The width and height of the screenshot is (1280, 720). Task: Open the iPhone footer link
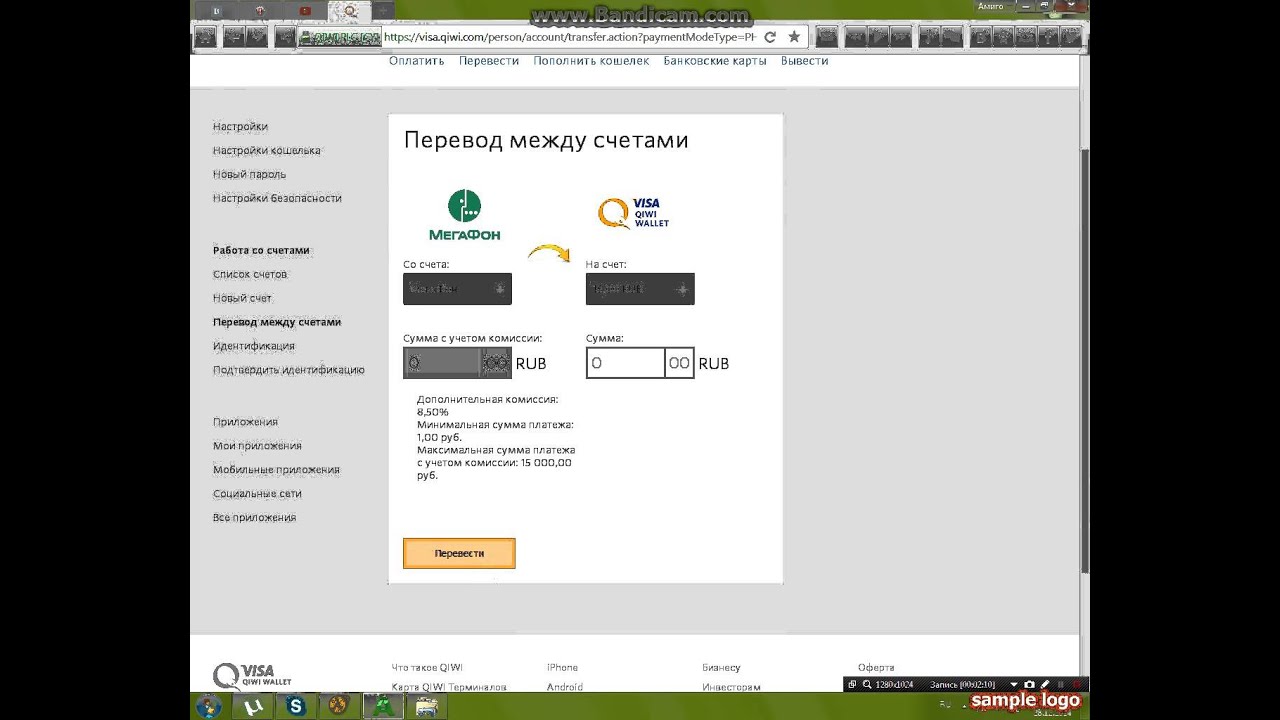click(562, 668)
